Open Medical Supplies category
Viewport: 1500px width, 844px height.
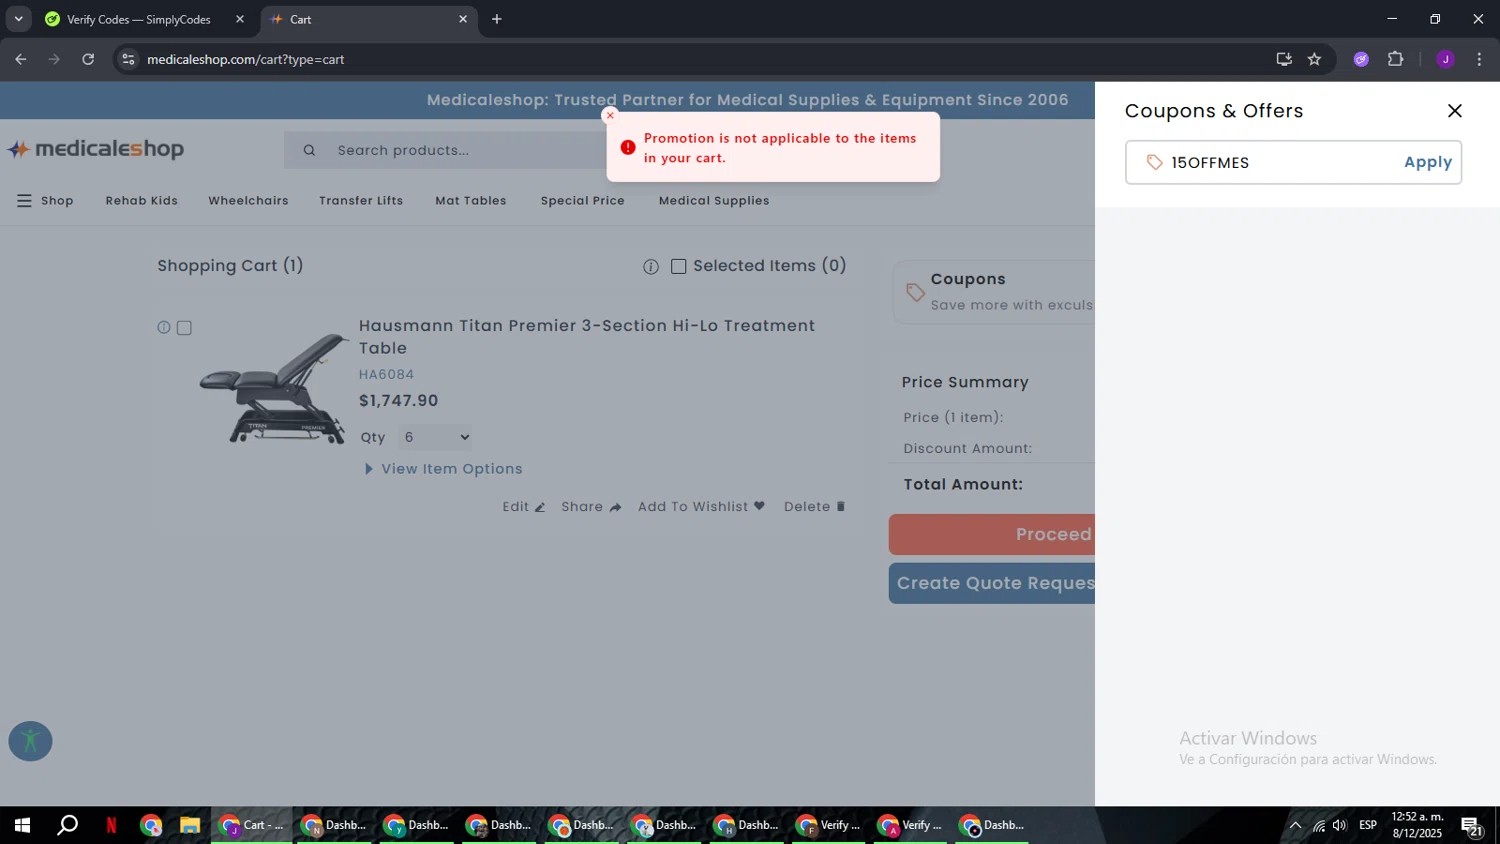pyautogui.click(x=714, y=201)
